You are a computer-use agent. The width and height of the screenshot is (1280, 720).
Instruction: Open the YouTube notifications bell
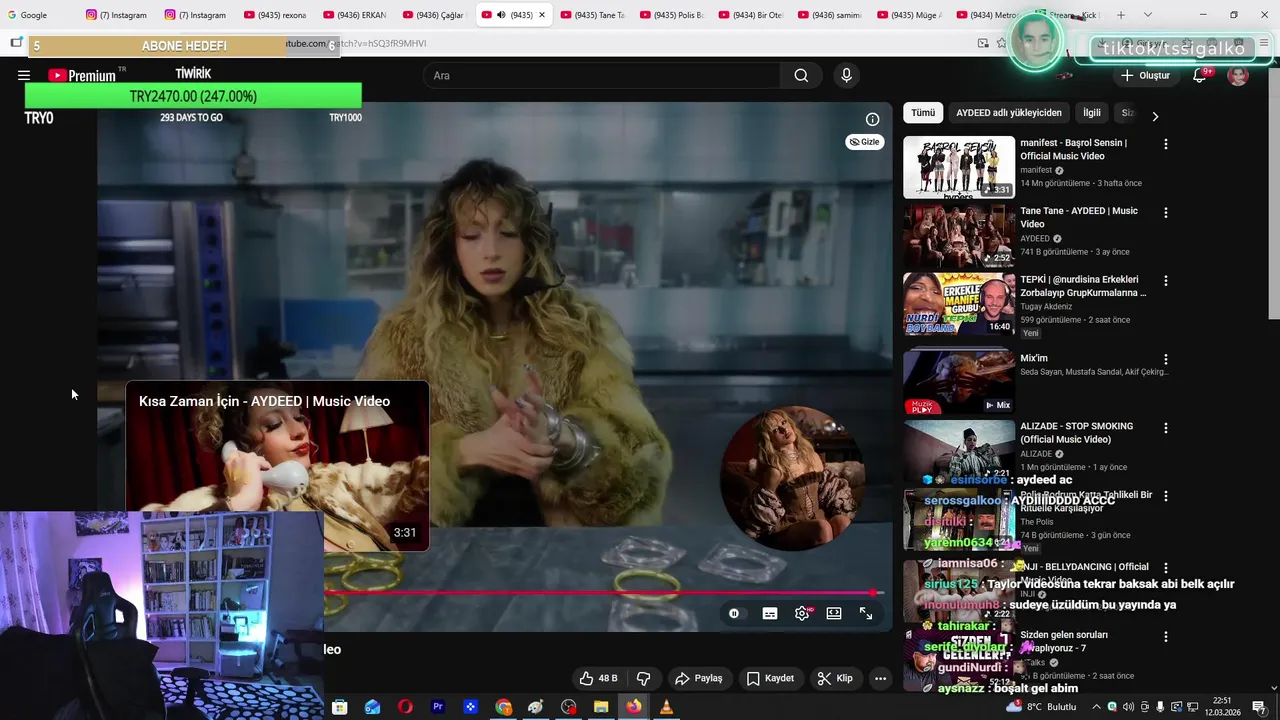1199,76
